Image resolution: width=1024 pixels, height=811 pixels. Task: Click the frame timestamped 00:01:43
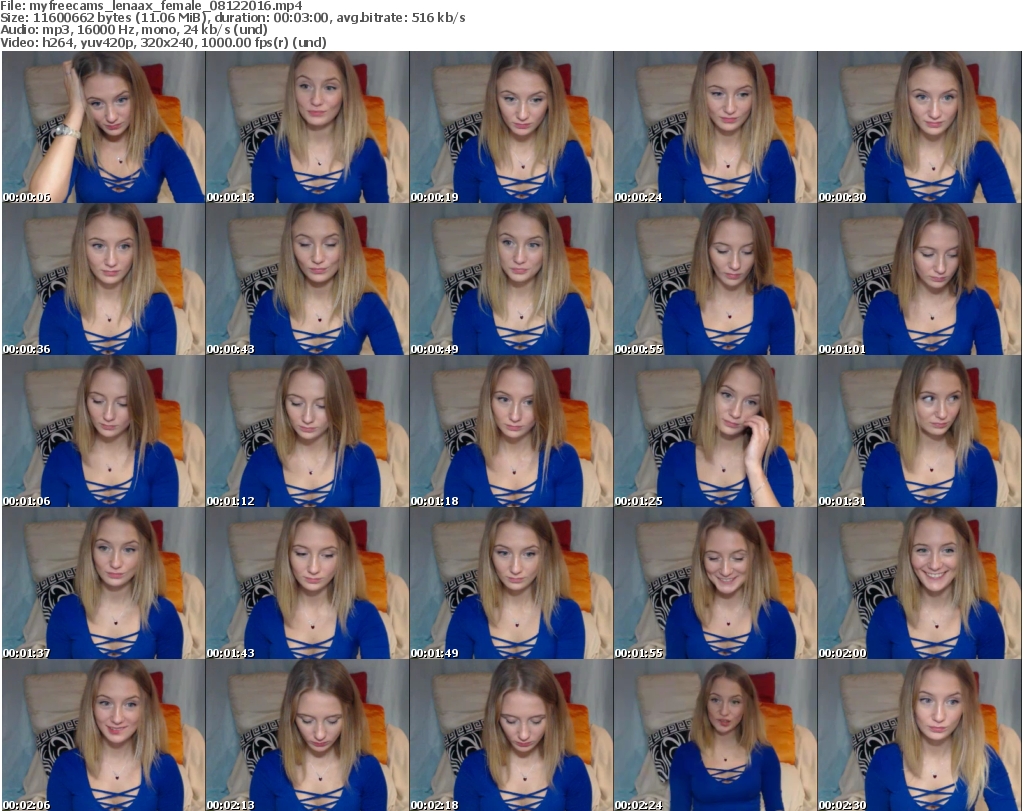click(x=308, y=583)
